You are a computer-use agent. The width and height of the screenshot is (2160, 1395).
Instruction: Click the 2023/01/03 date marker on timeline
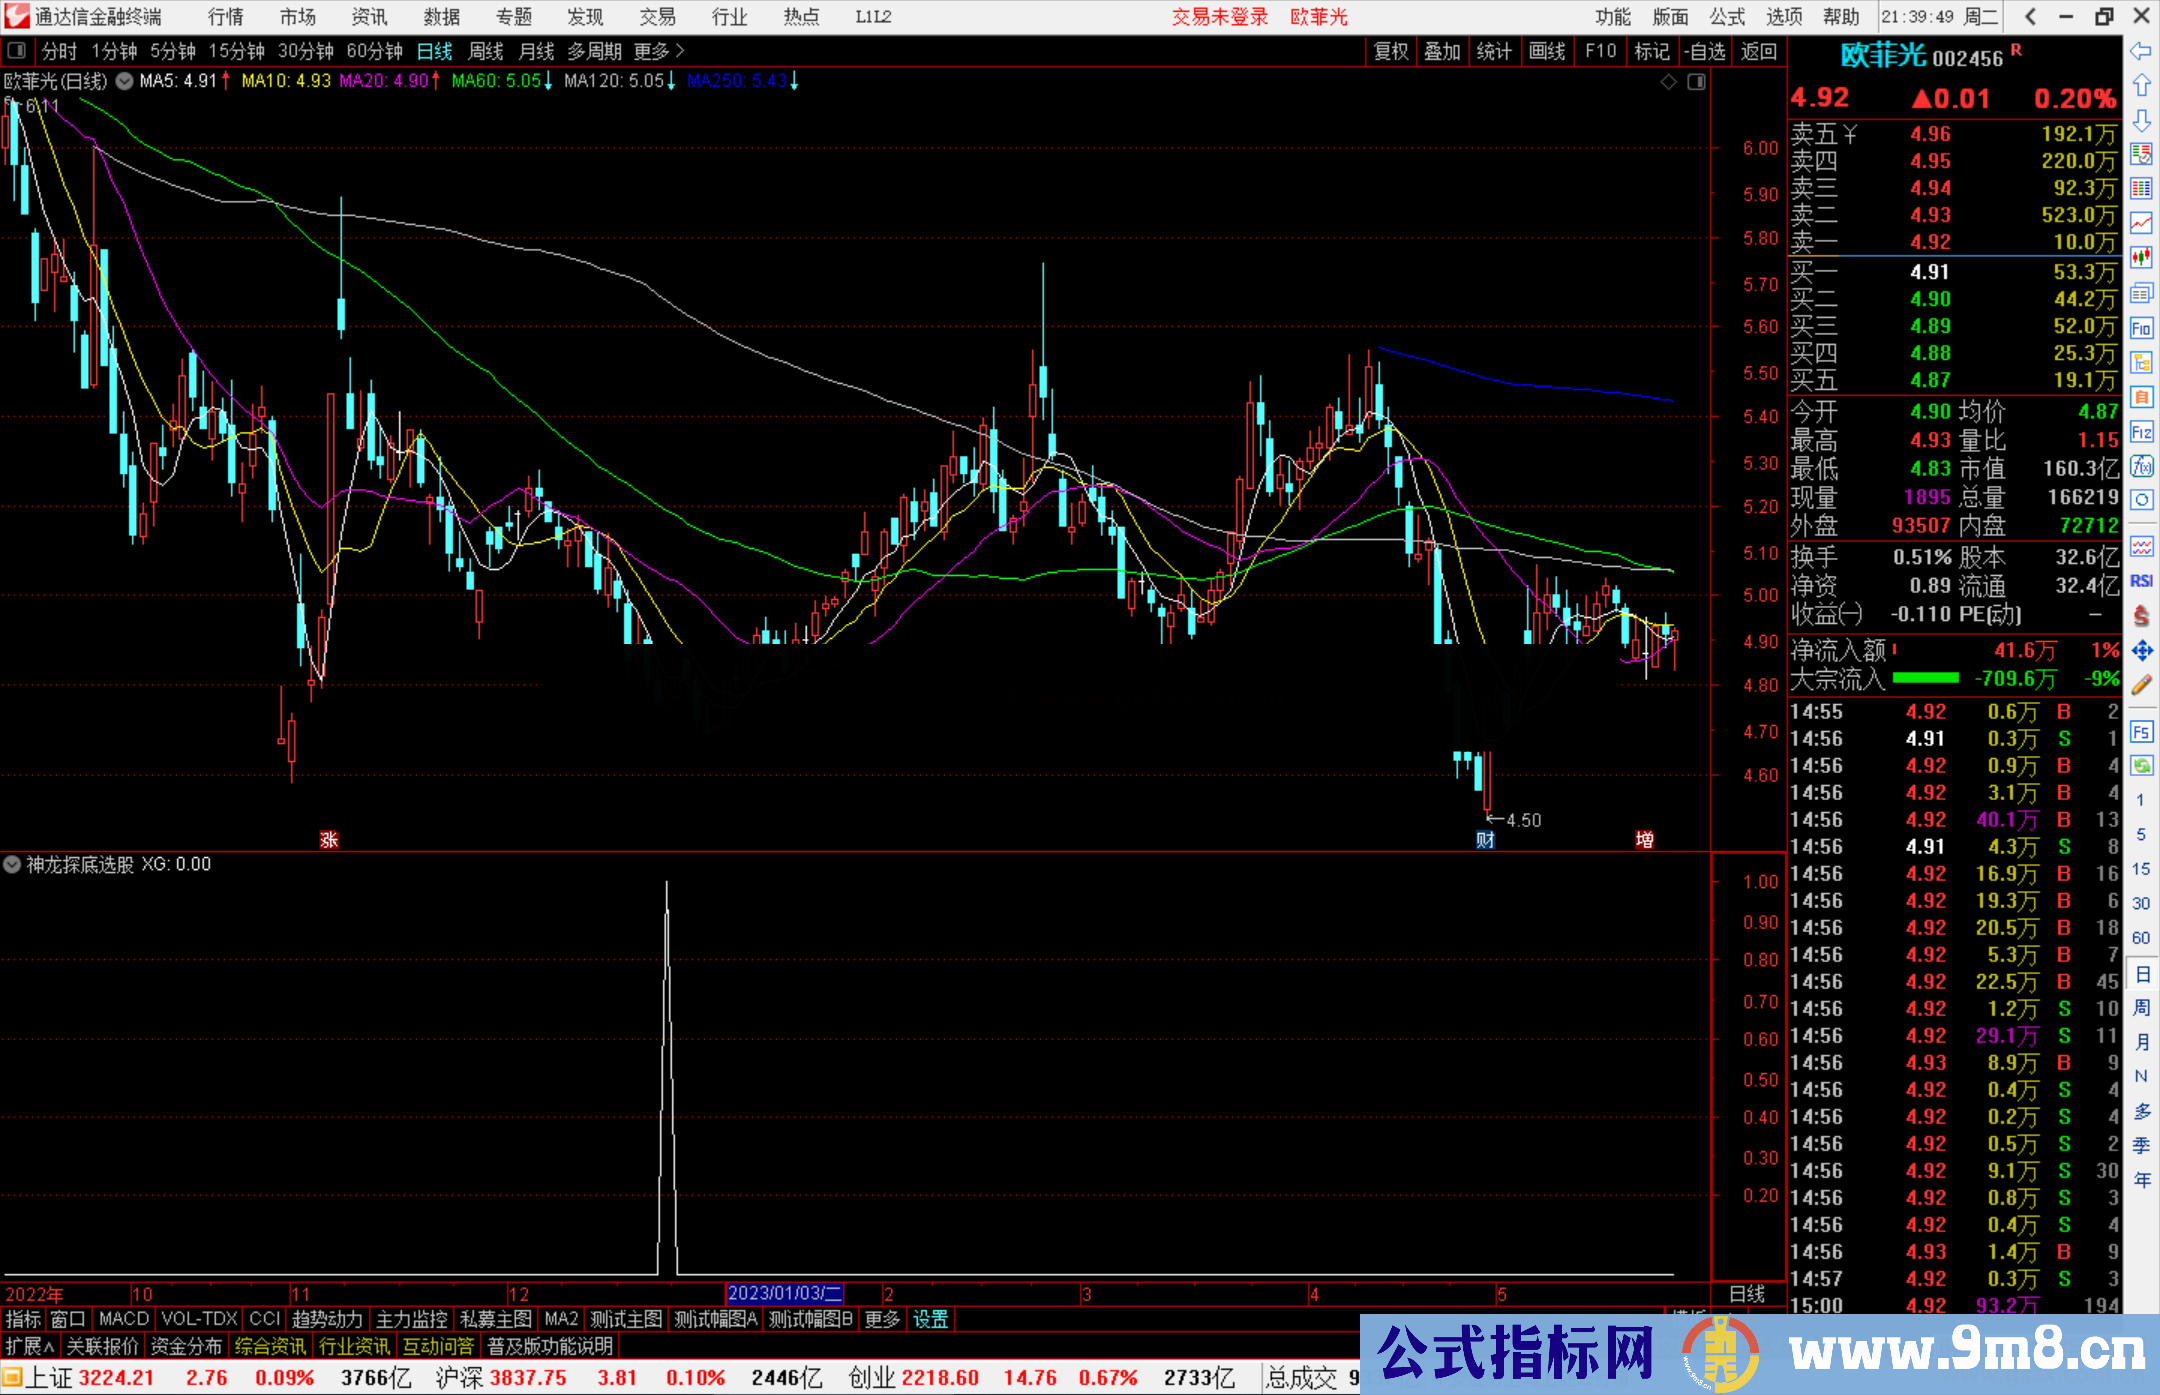[x=785, y=1293]
